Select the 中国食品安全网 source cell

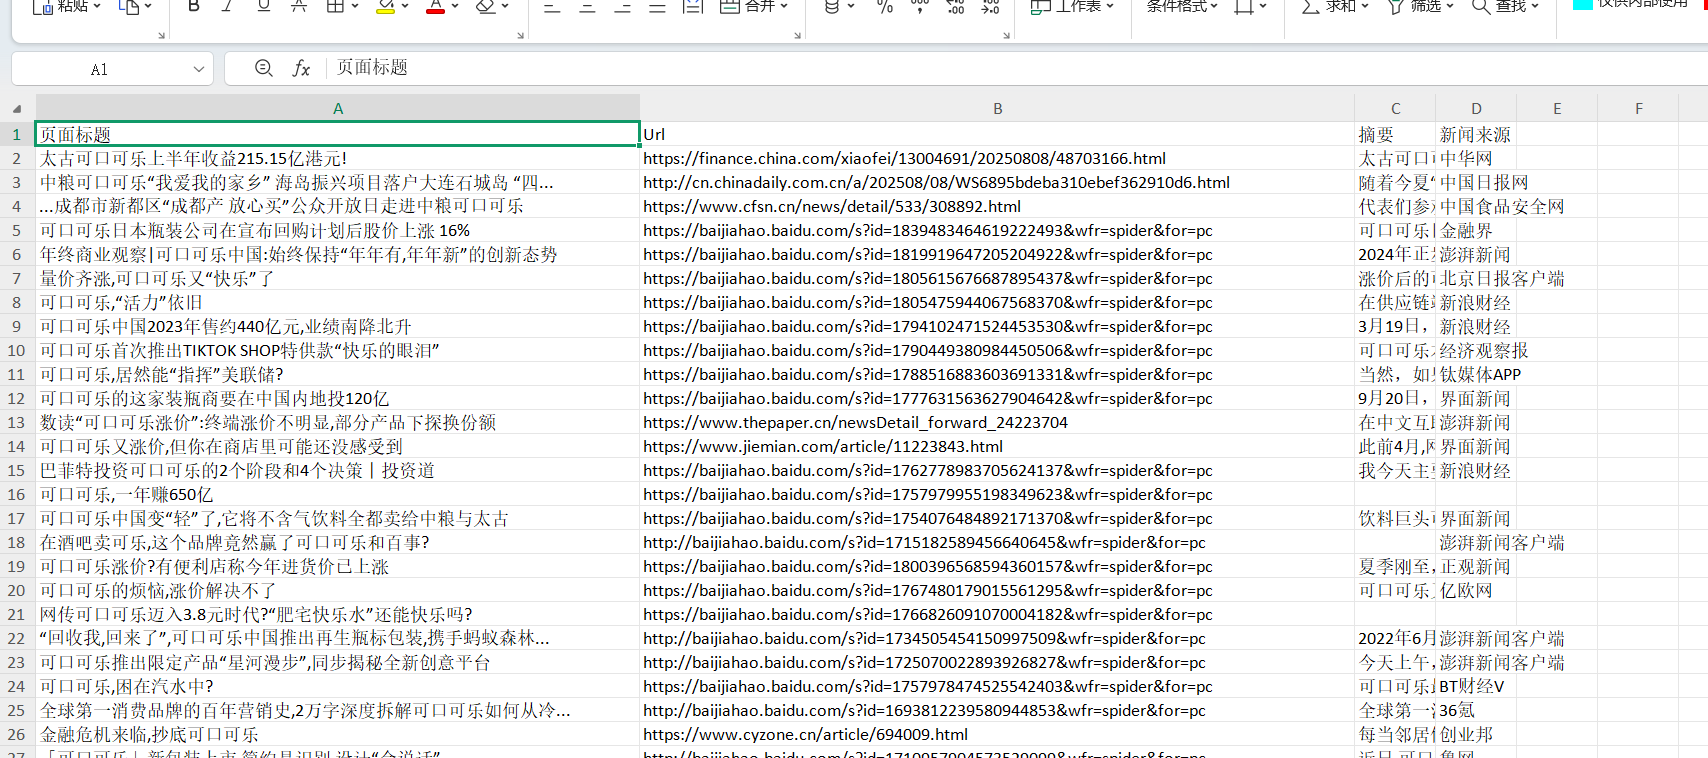[x=1476, y=206]
